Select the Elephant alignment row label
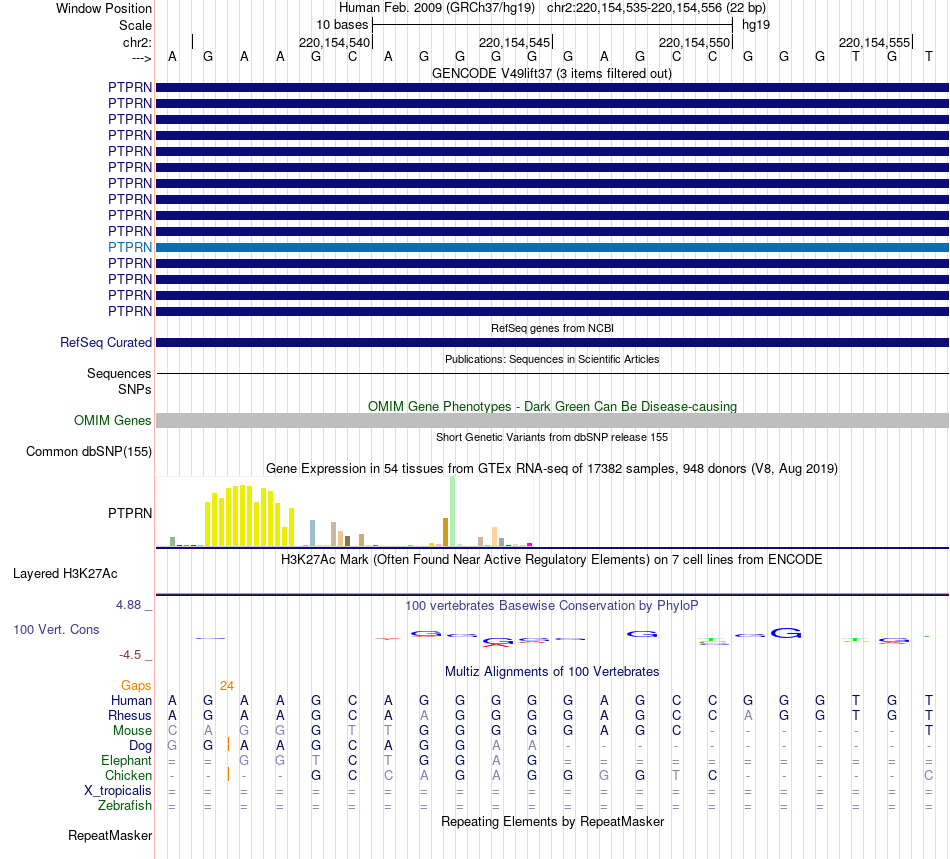This screenshot has height=859, width=950. (x=126, y=760)
